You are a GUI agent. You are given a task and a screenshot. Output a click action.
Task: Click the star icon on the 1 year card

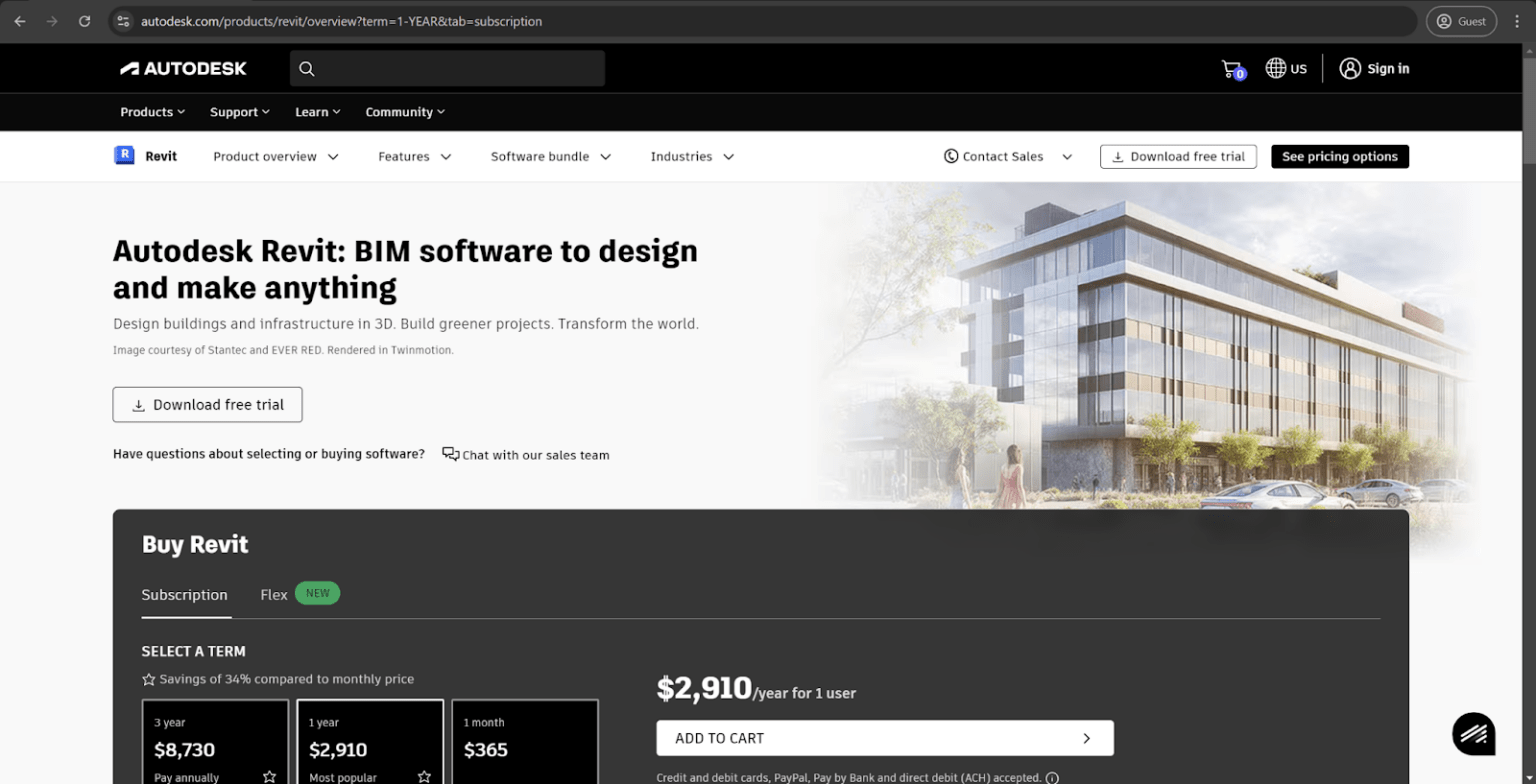click(x=424, y=776)
